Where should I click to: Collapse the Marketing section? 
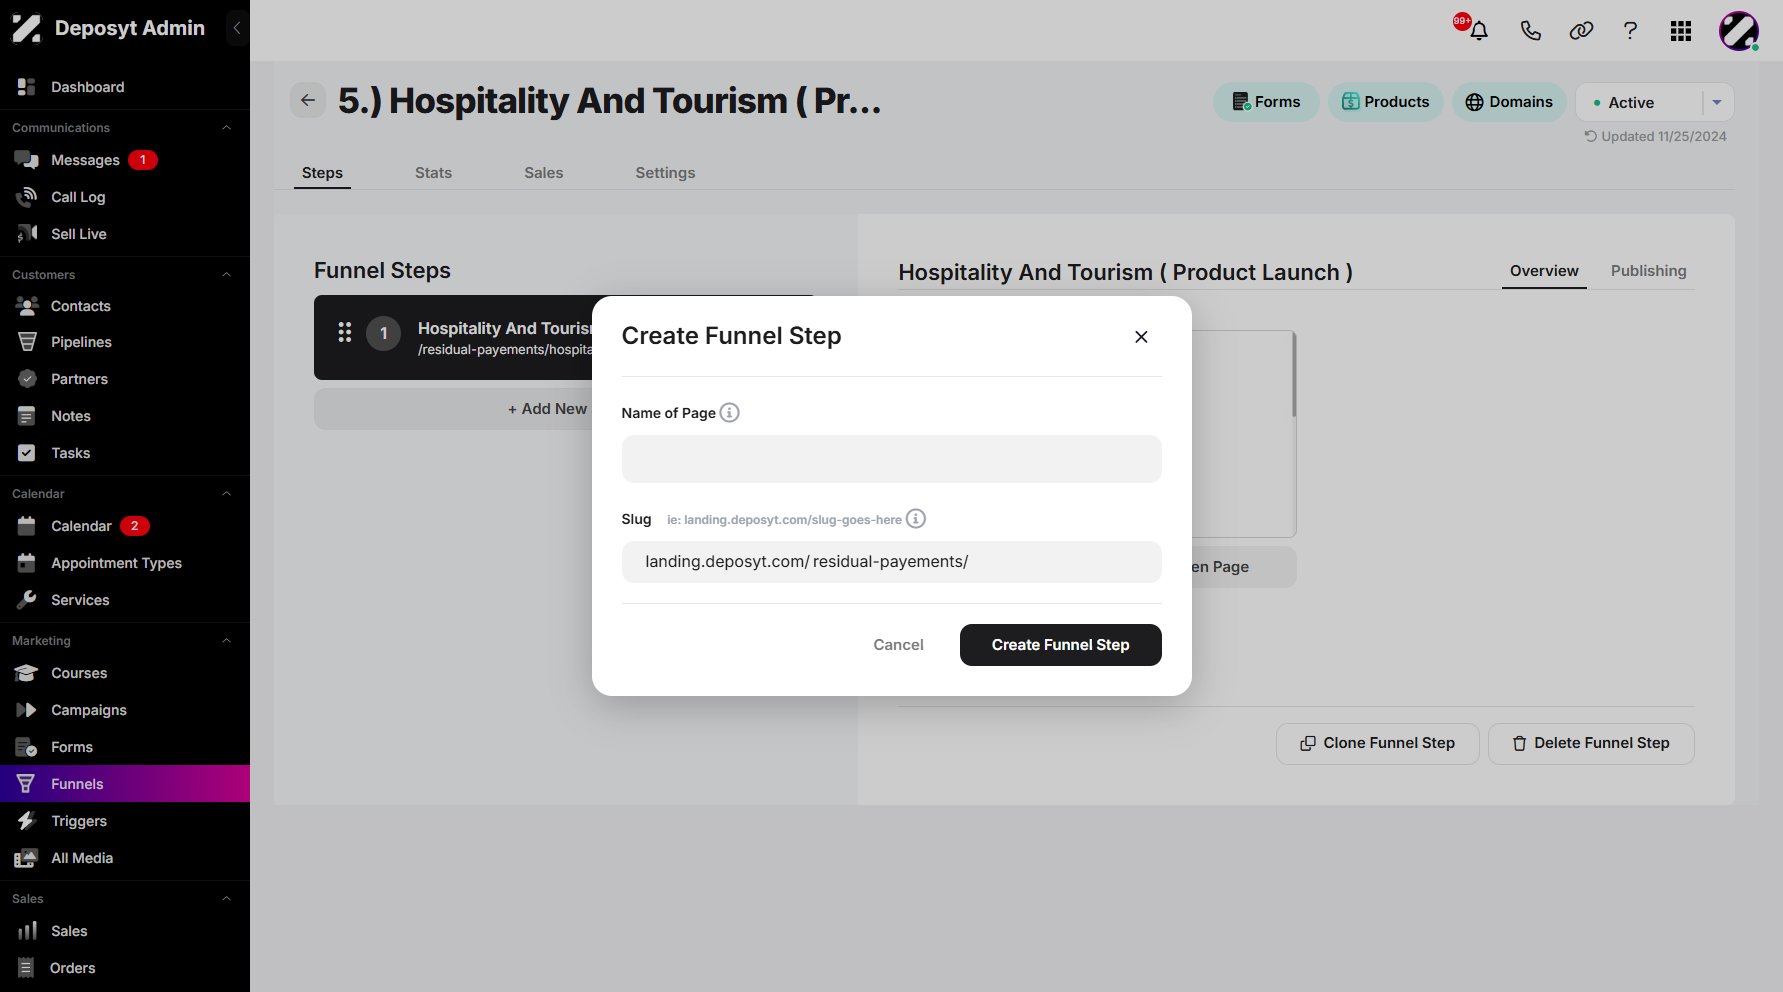(226, 641)
